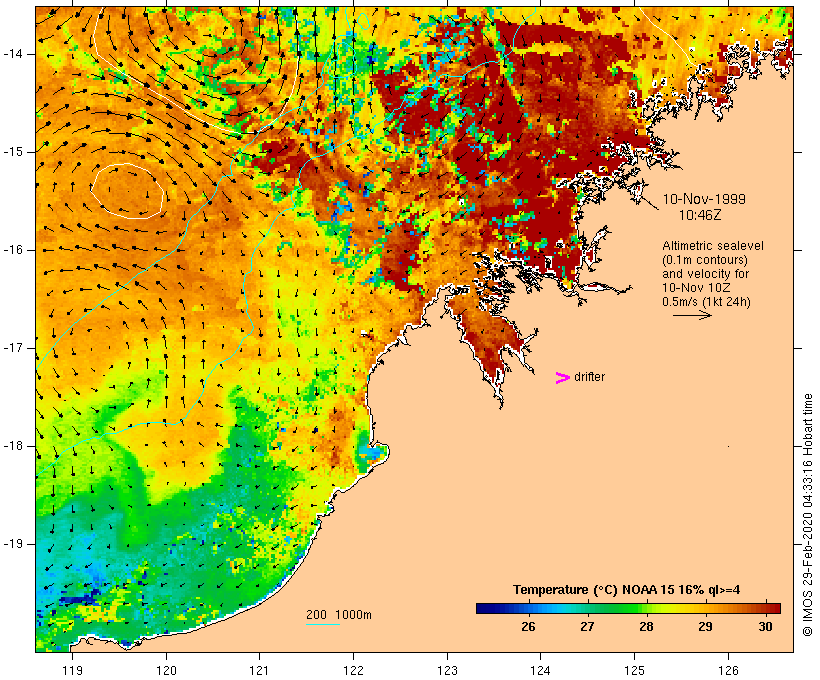This screenshot has width=820, height=680.
Task: Click the closed white eddy contour oval
Action: (127, 191)
